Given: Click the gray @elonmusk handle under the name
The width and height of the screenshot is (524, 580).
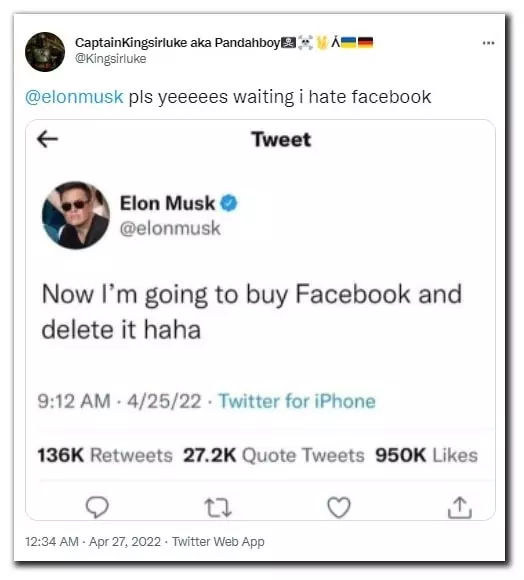Looking at the screenshot, I should [x=170, y=228].
